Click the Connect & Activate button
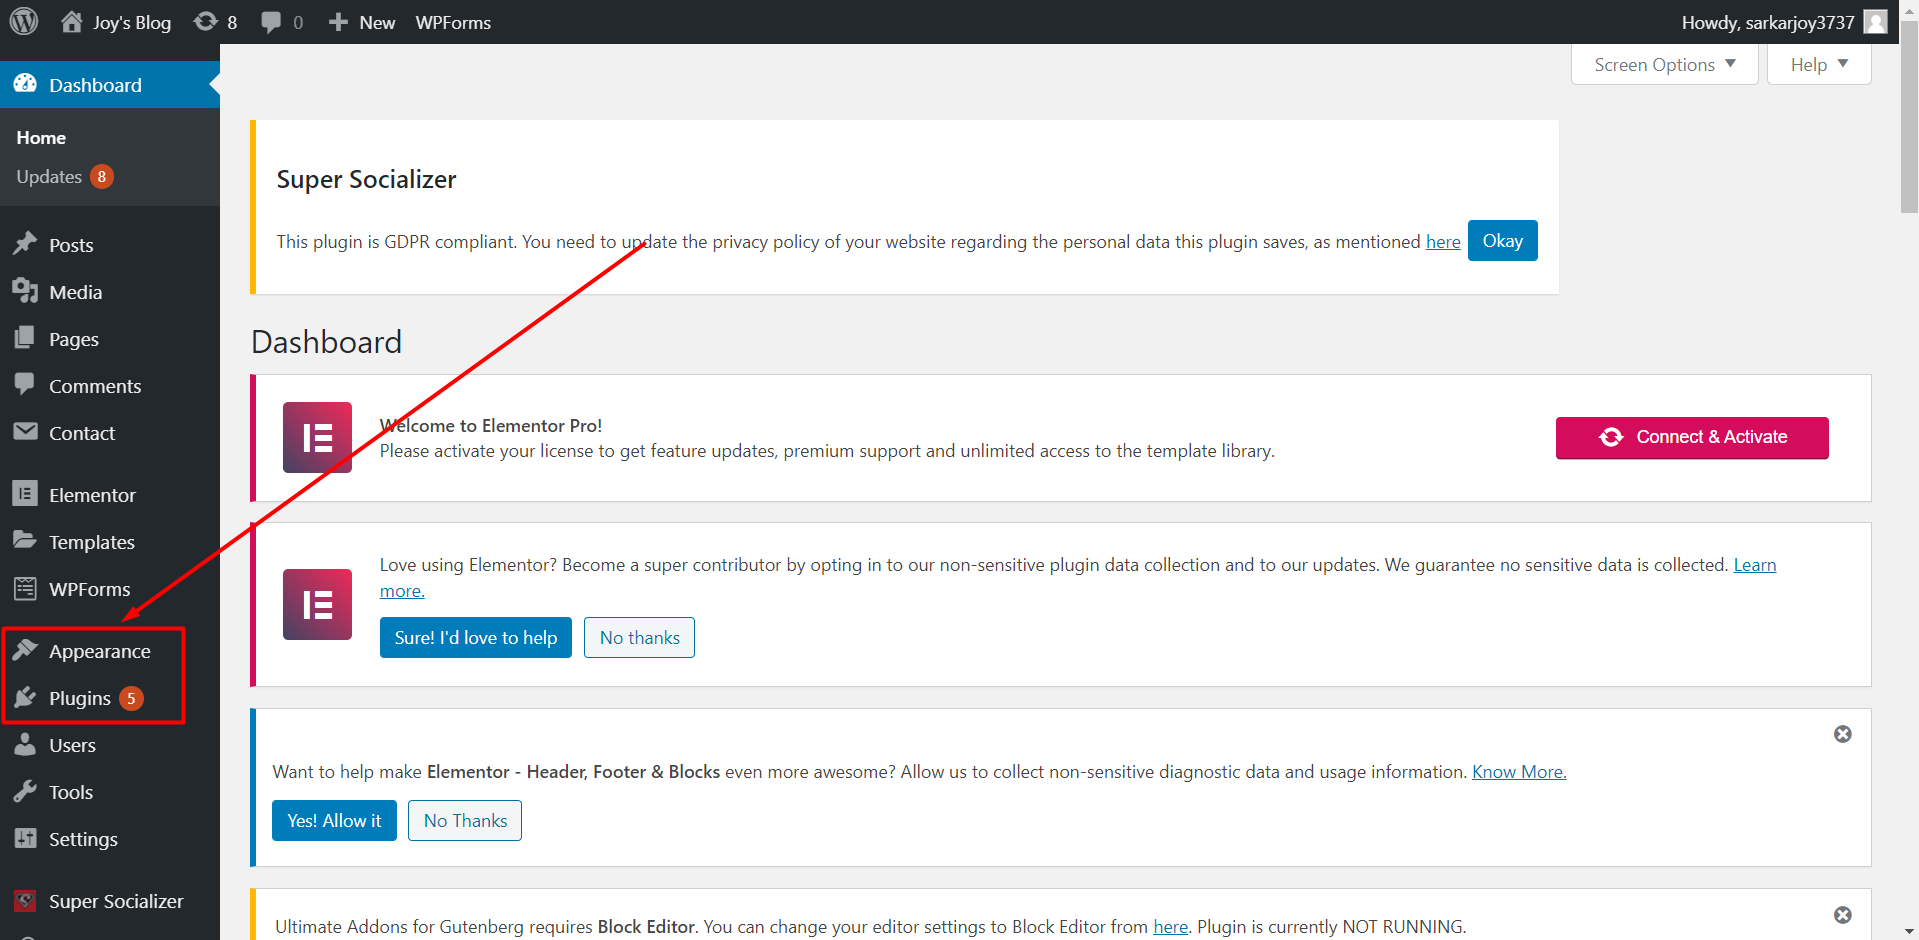The height and width of the screenshot is (940, 1919). 1691,437
